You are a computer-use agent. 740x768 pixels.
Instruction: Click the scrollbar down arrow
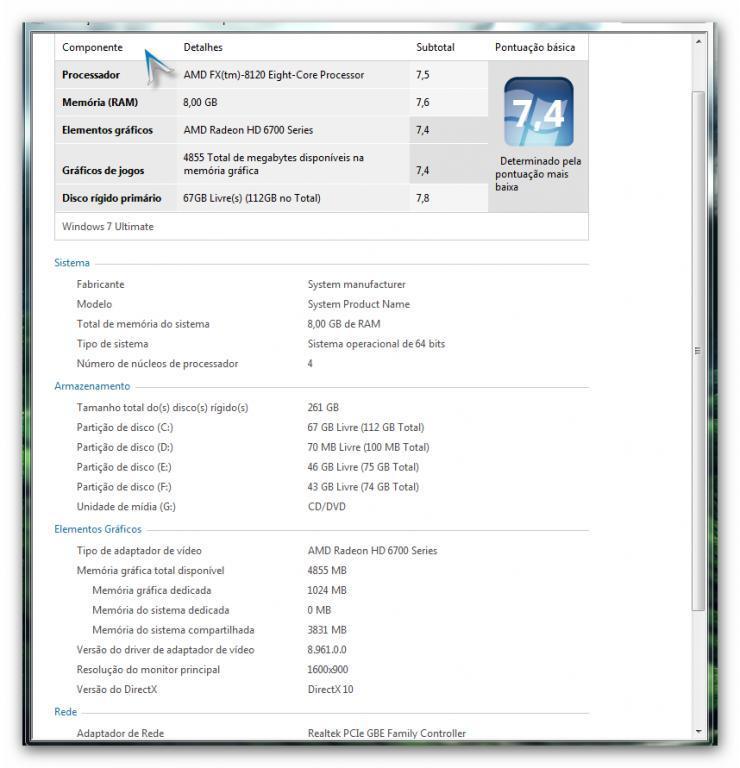coord(698,732)
